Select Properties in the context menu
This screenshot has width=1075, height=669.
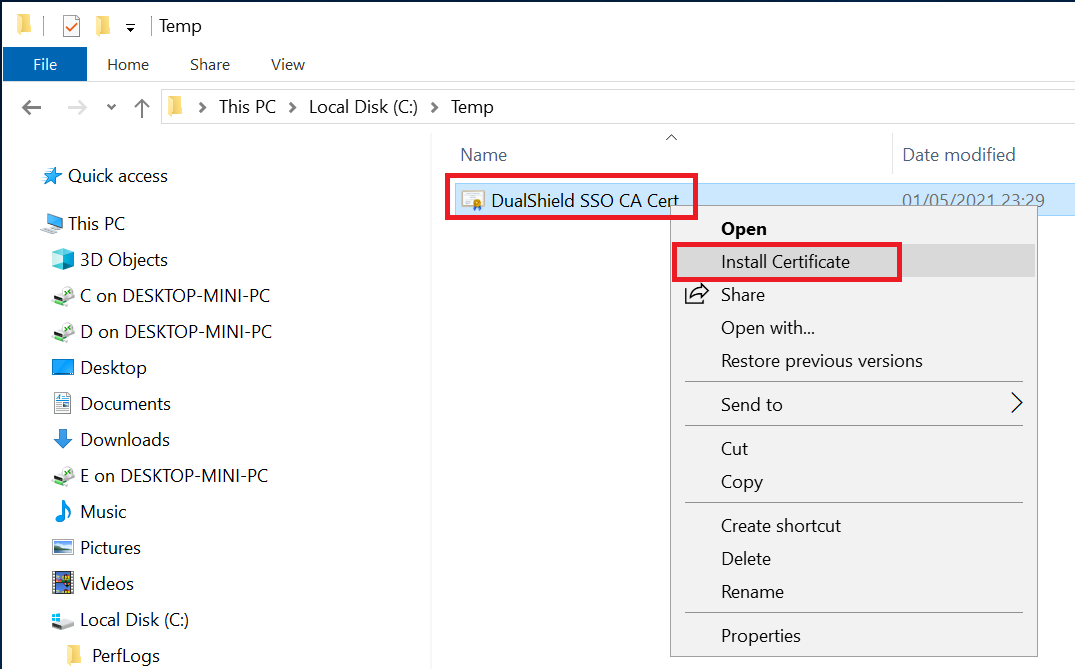760,636
